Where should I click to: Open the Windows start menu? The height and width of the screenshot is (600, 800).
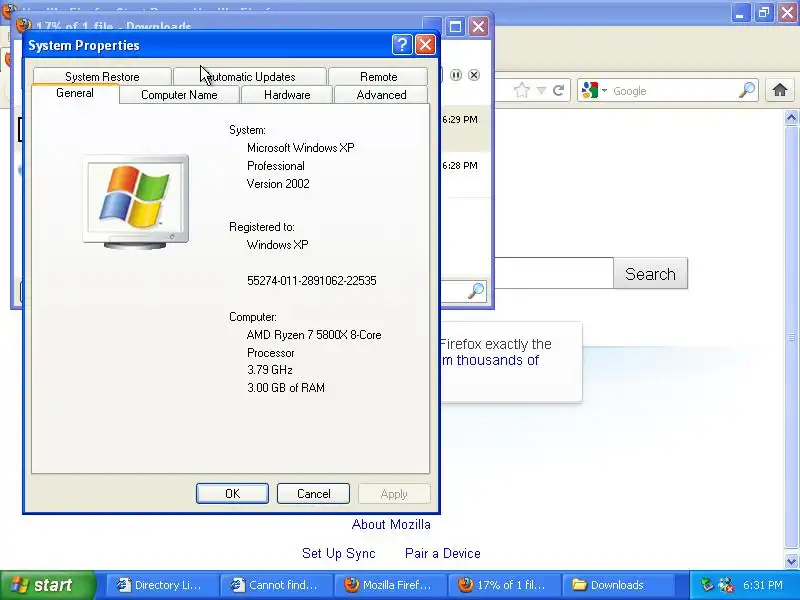[x=48, y=585]
